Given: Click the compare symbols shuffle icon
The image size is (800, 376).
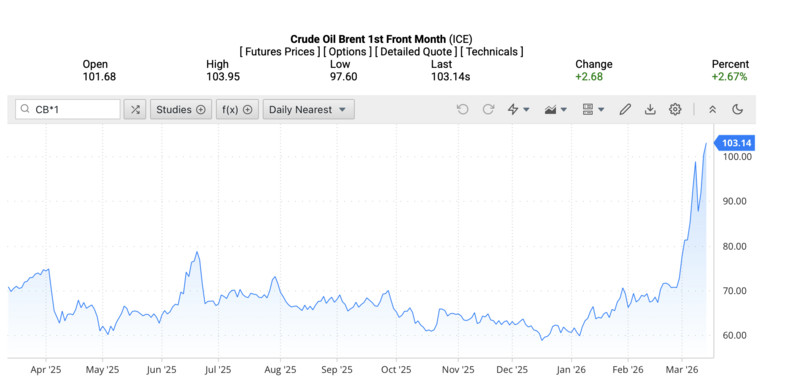Looking at the screenshot, I should [135, 109].
